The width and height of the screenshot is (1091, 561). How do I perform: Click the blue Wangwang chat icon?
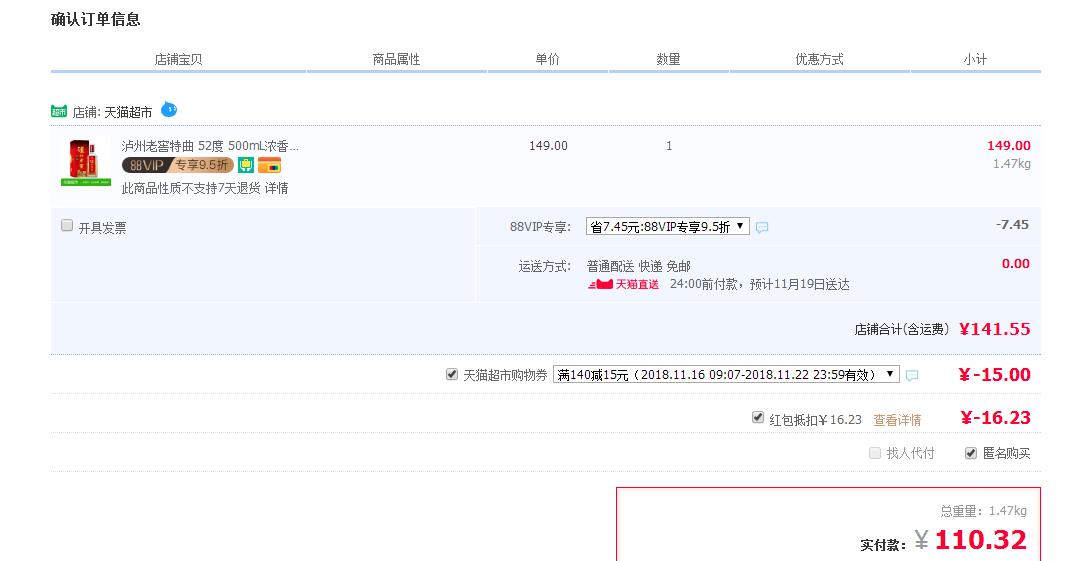coord(169,109)
